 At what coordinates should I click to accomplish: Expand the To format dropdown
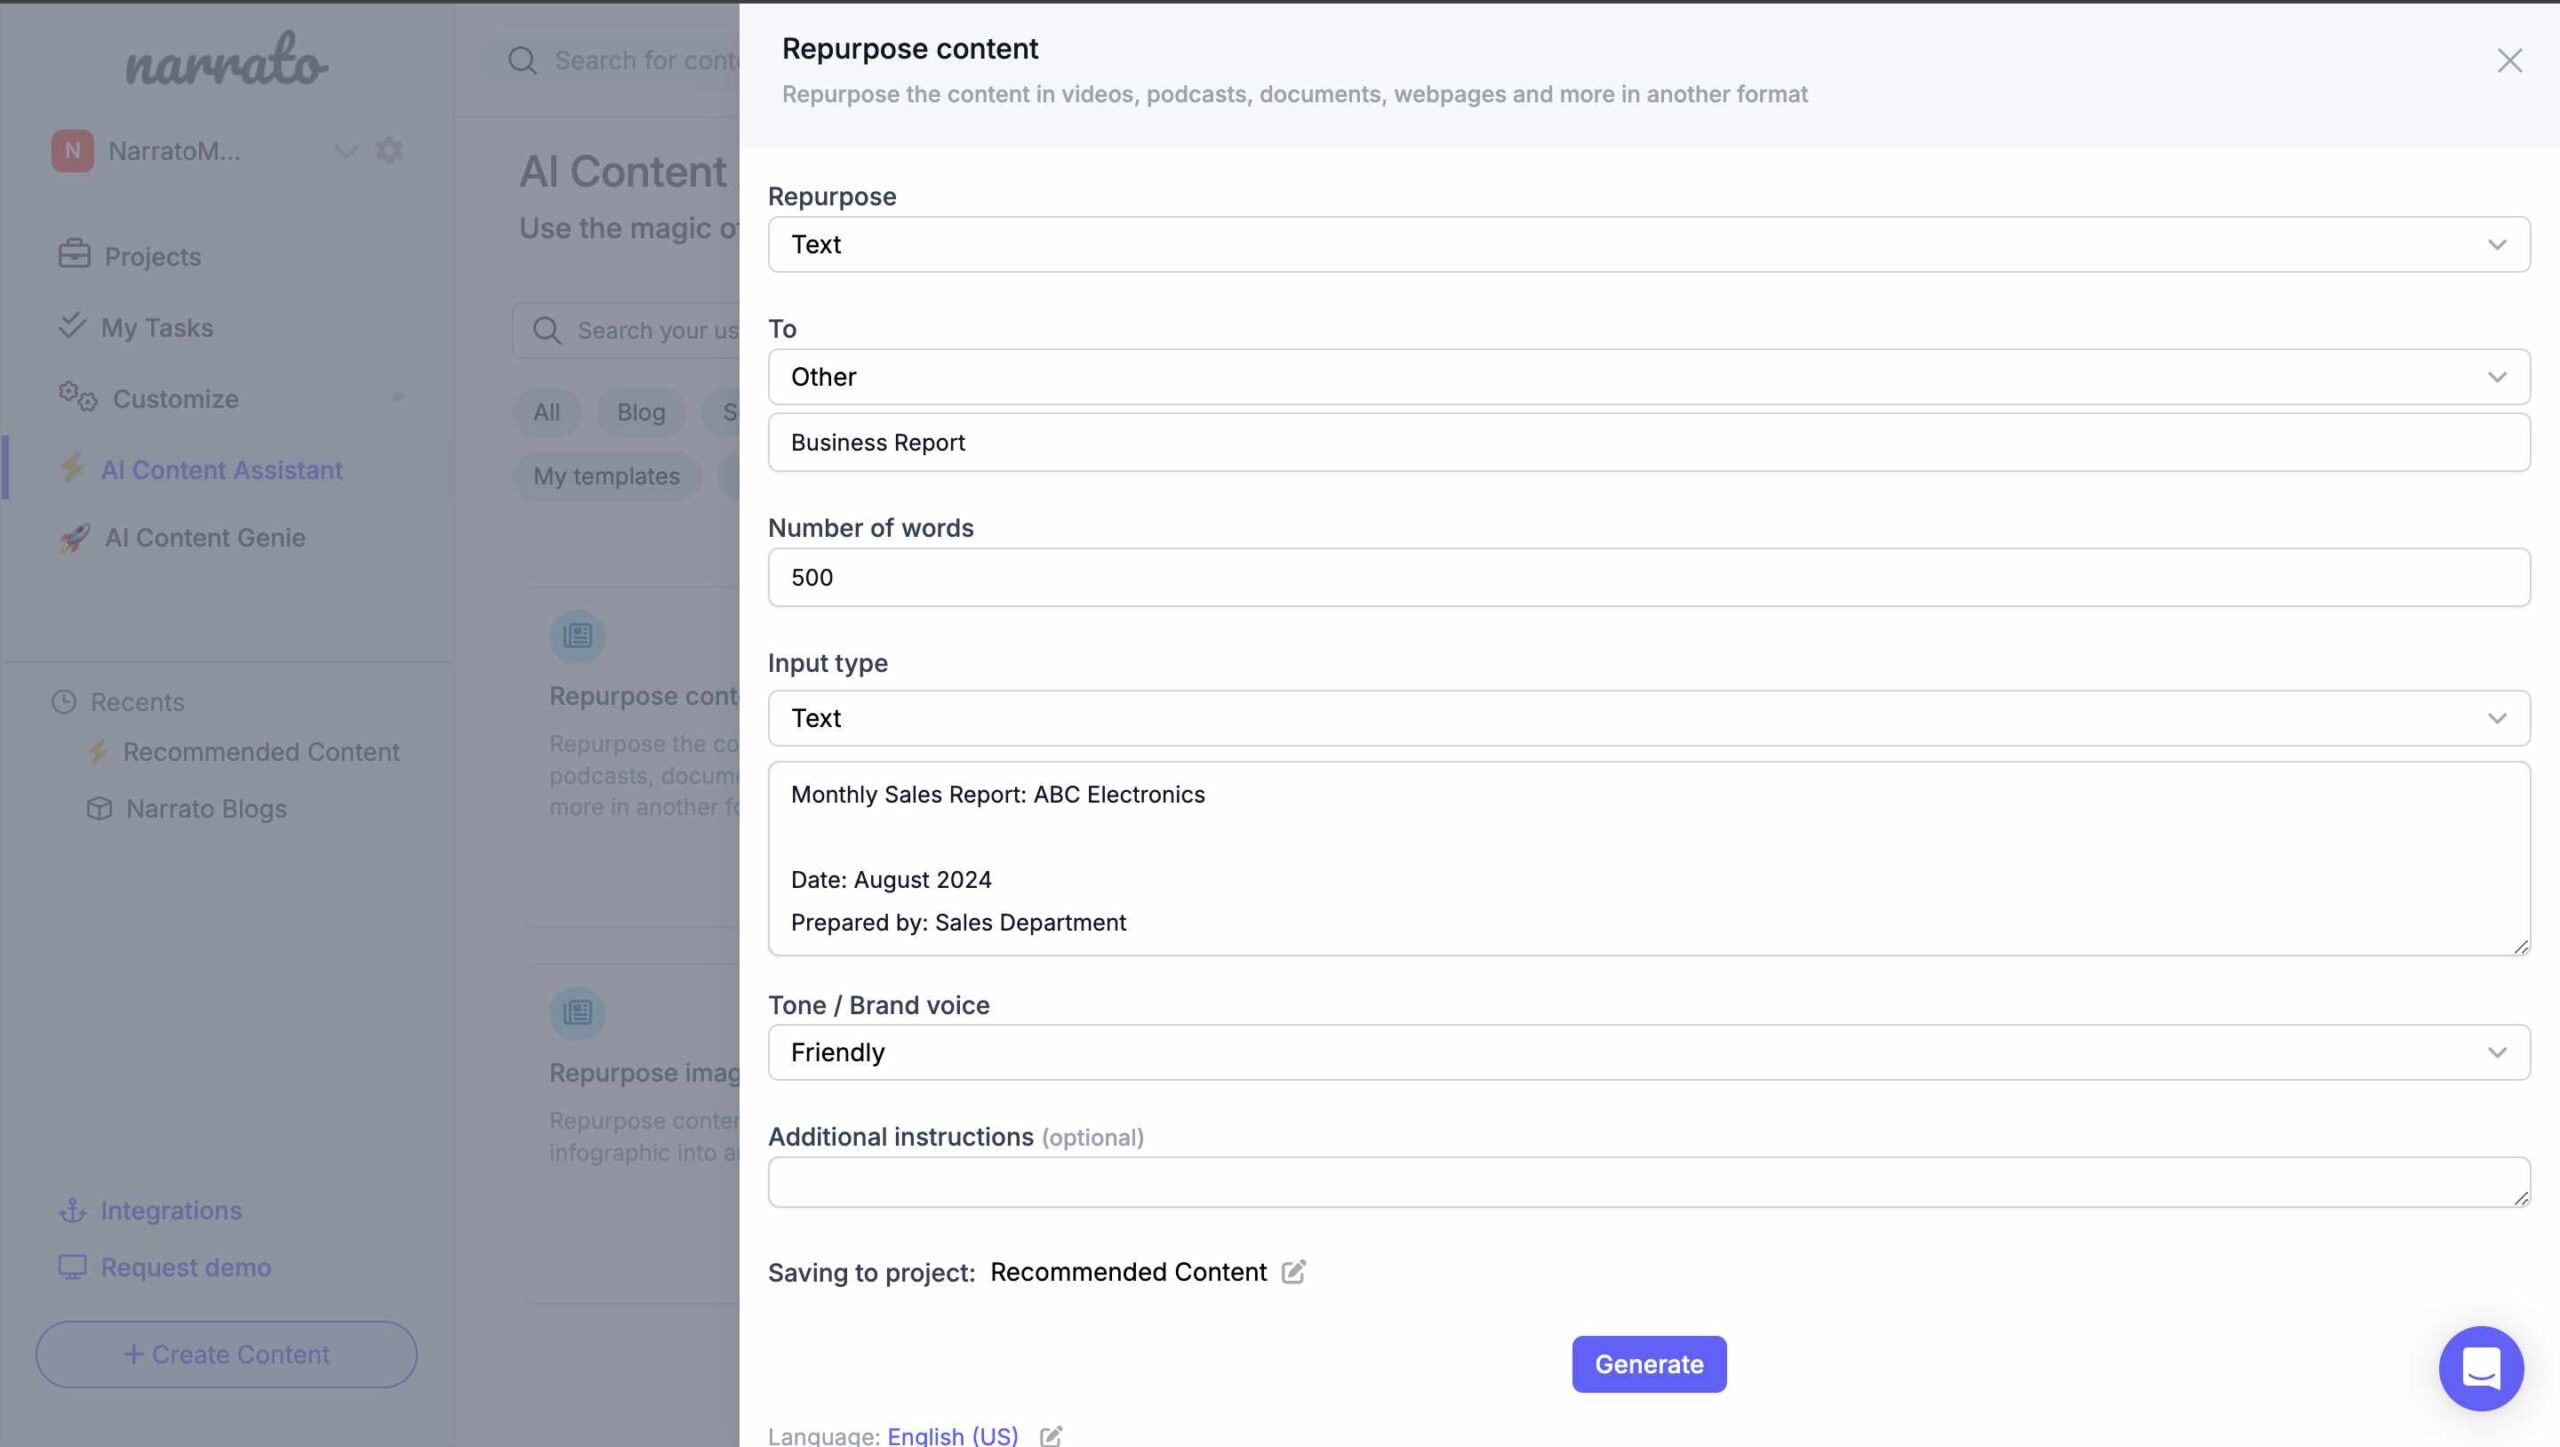click(x=2497, y=374)
